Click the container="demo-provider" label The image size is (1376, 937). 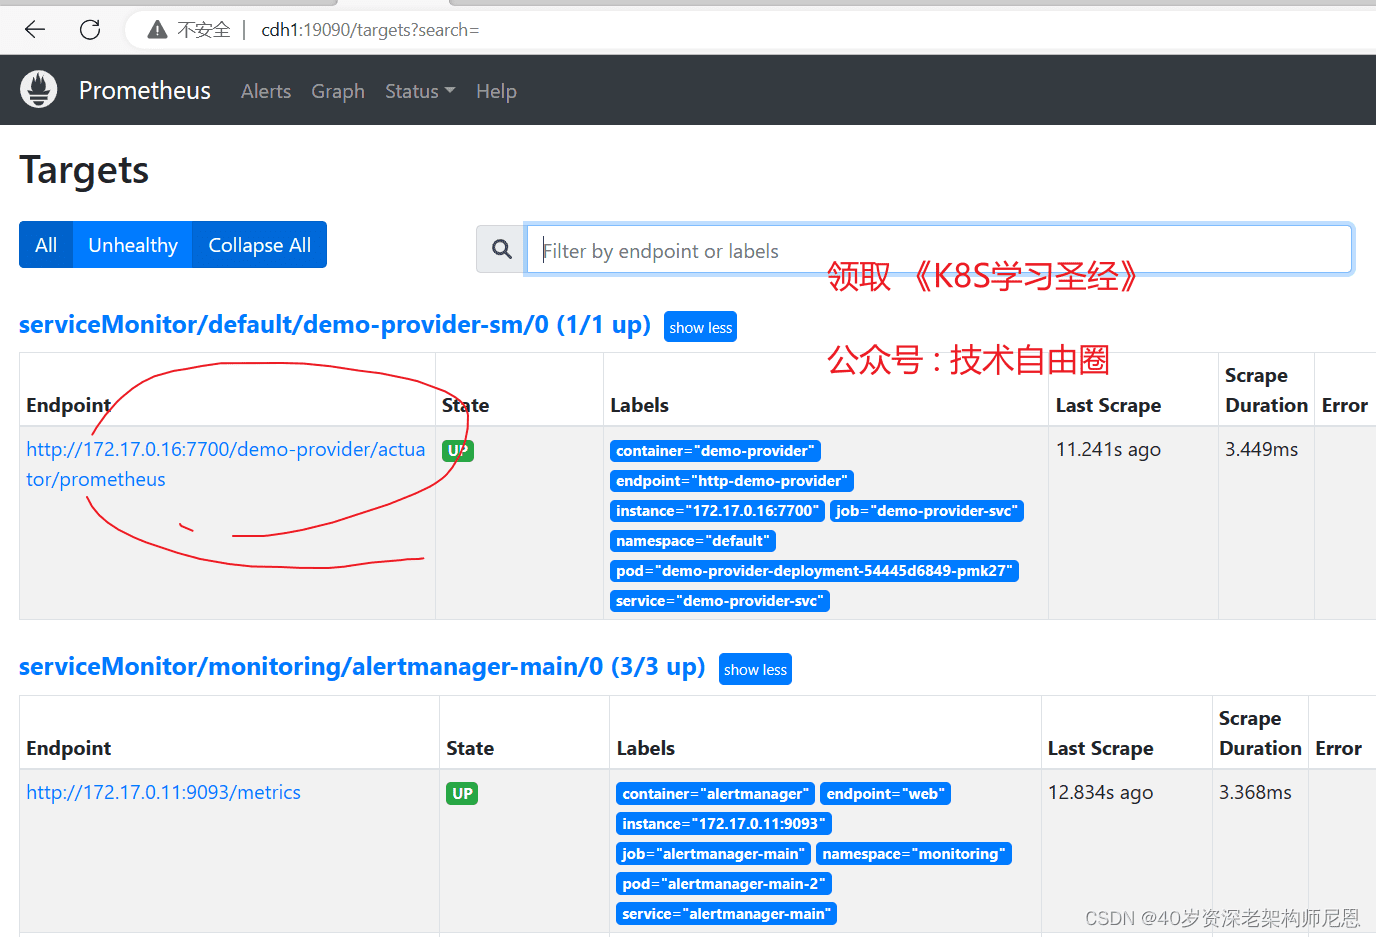pyautogui.click(x=715, y=451)
